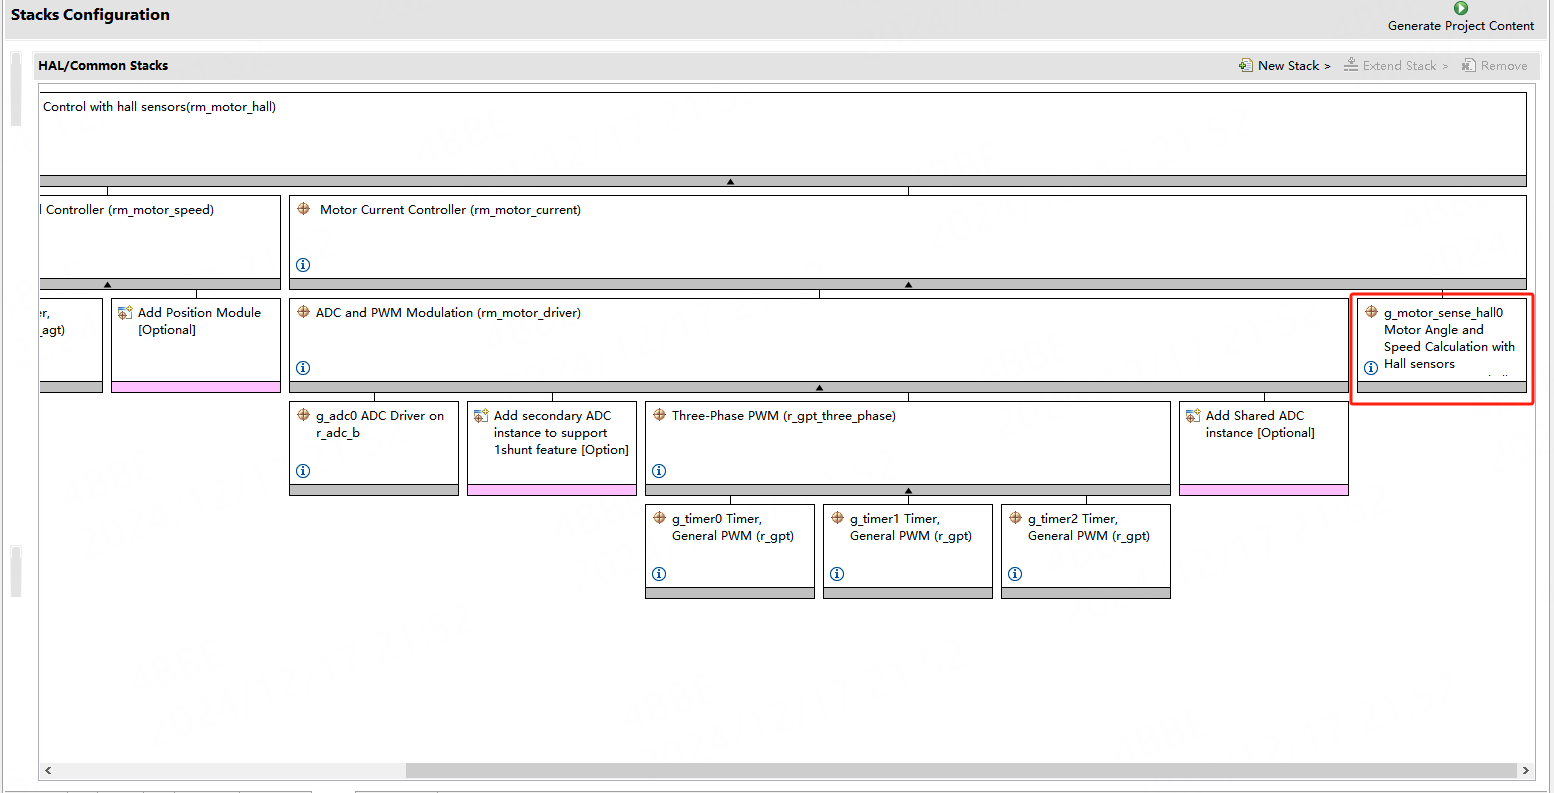Click the scroll left arrow at bottom
This screenshot has width=1554, height=793.
pyautogui.click(x=48, y=771)
